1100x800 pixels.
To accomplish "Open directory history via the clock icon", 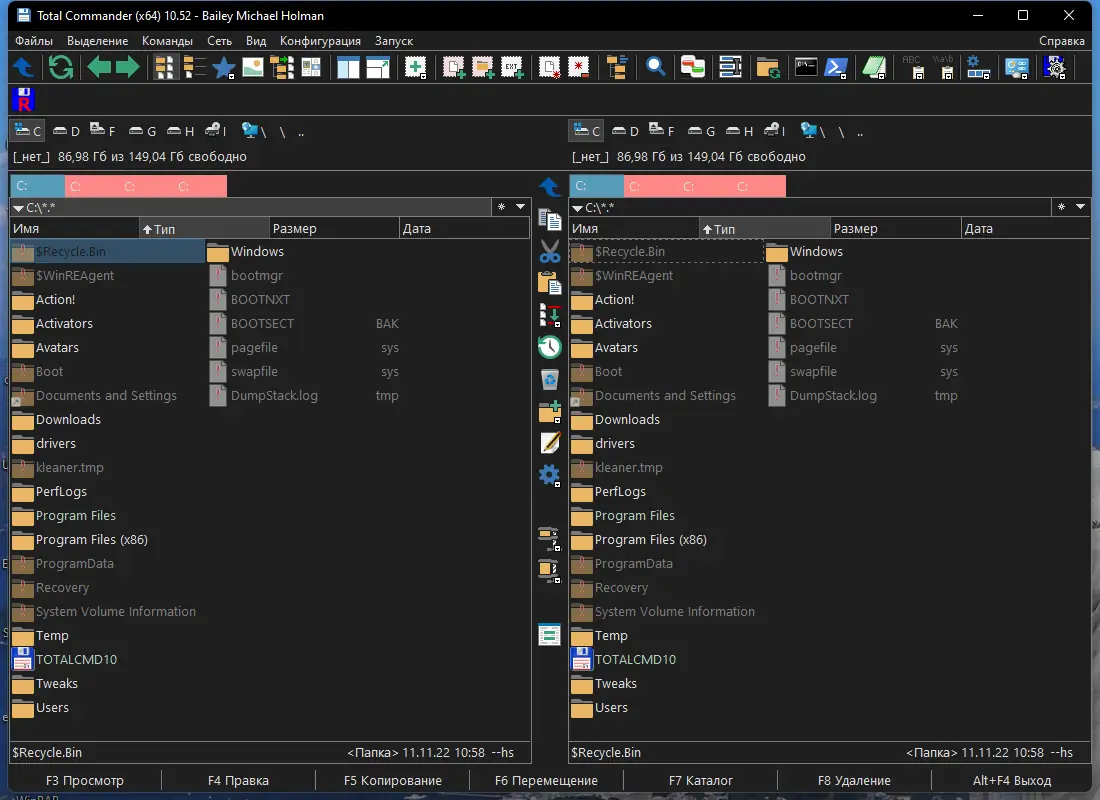I will [549, 347].
